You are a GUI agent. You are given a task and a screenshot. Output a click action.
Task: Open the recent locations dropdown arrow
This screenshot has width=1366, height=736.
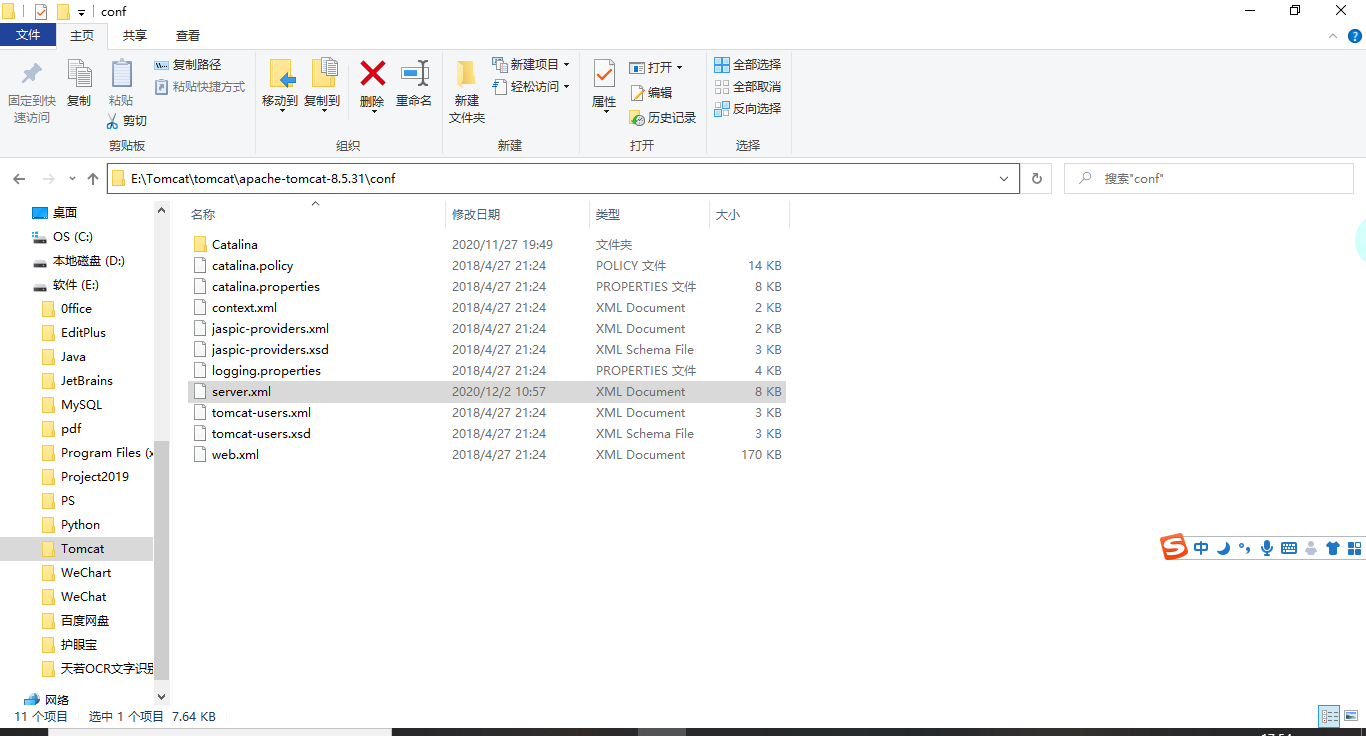[71, 179]
